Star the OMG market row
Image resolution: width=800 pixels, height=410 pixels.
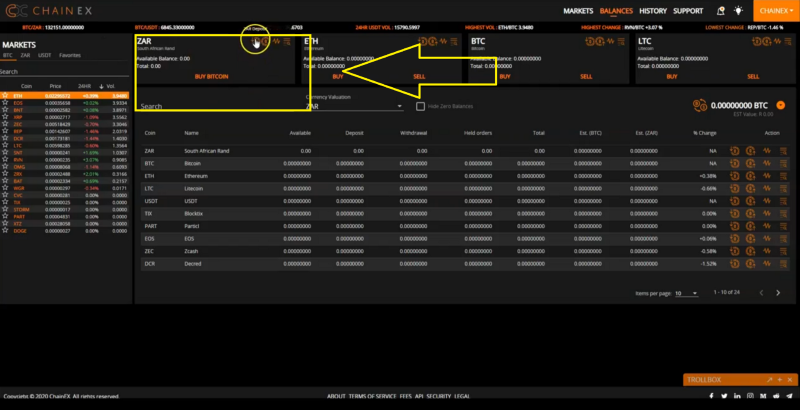pyautogui.click(x=5, y=166)
